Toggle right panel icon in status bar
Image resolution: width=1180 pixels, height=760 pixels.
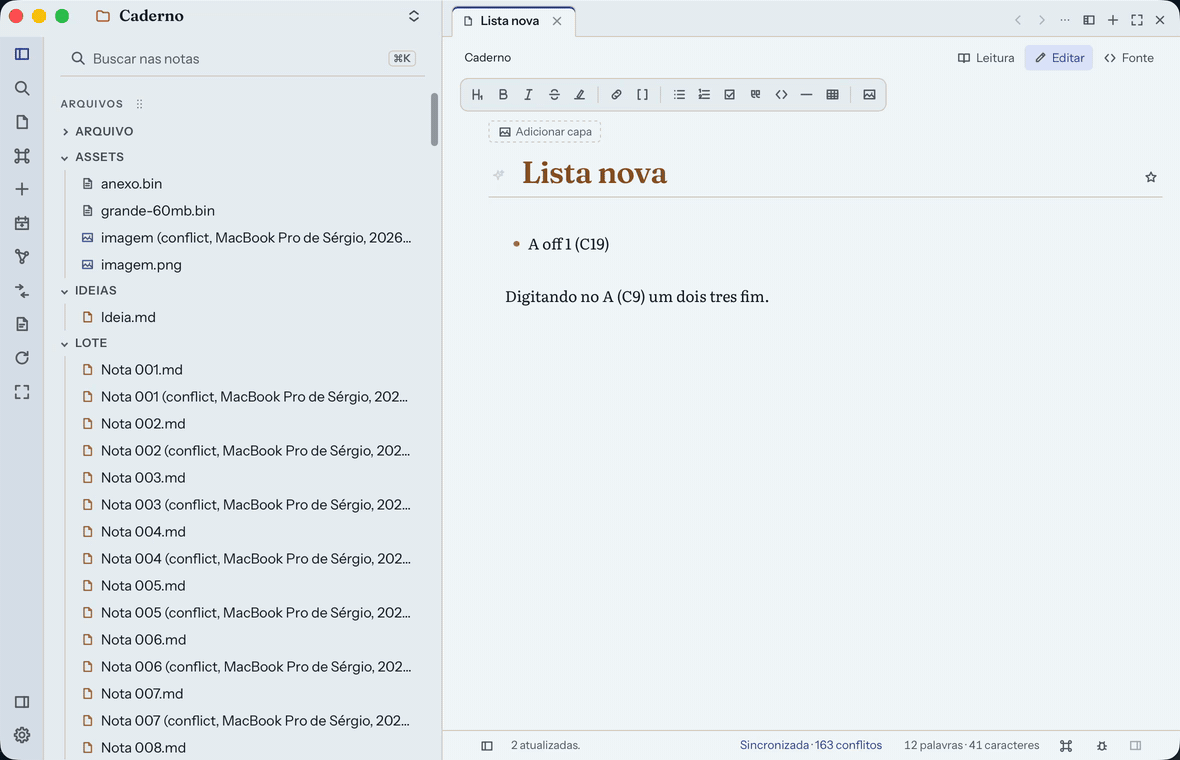[1136, 746]
